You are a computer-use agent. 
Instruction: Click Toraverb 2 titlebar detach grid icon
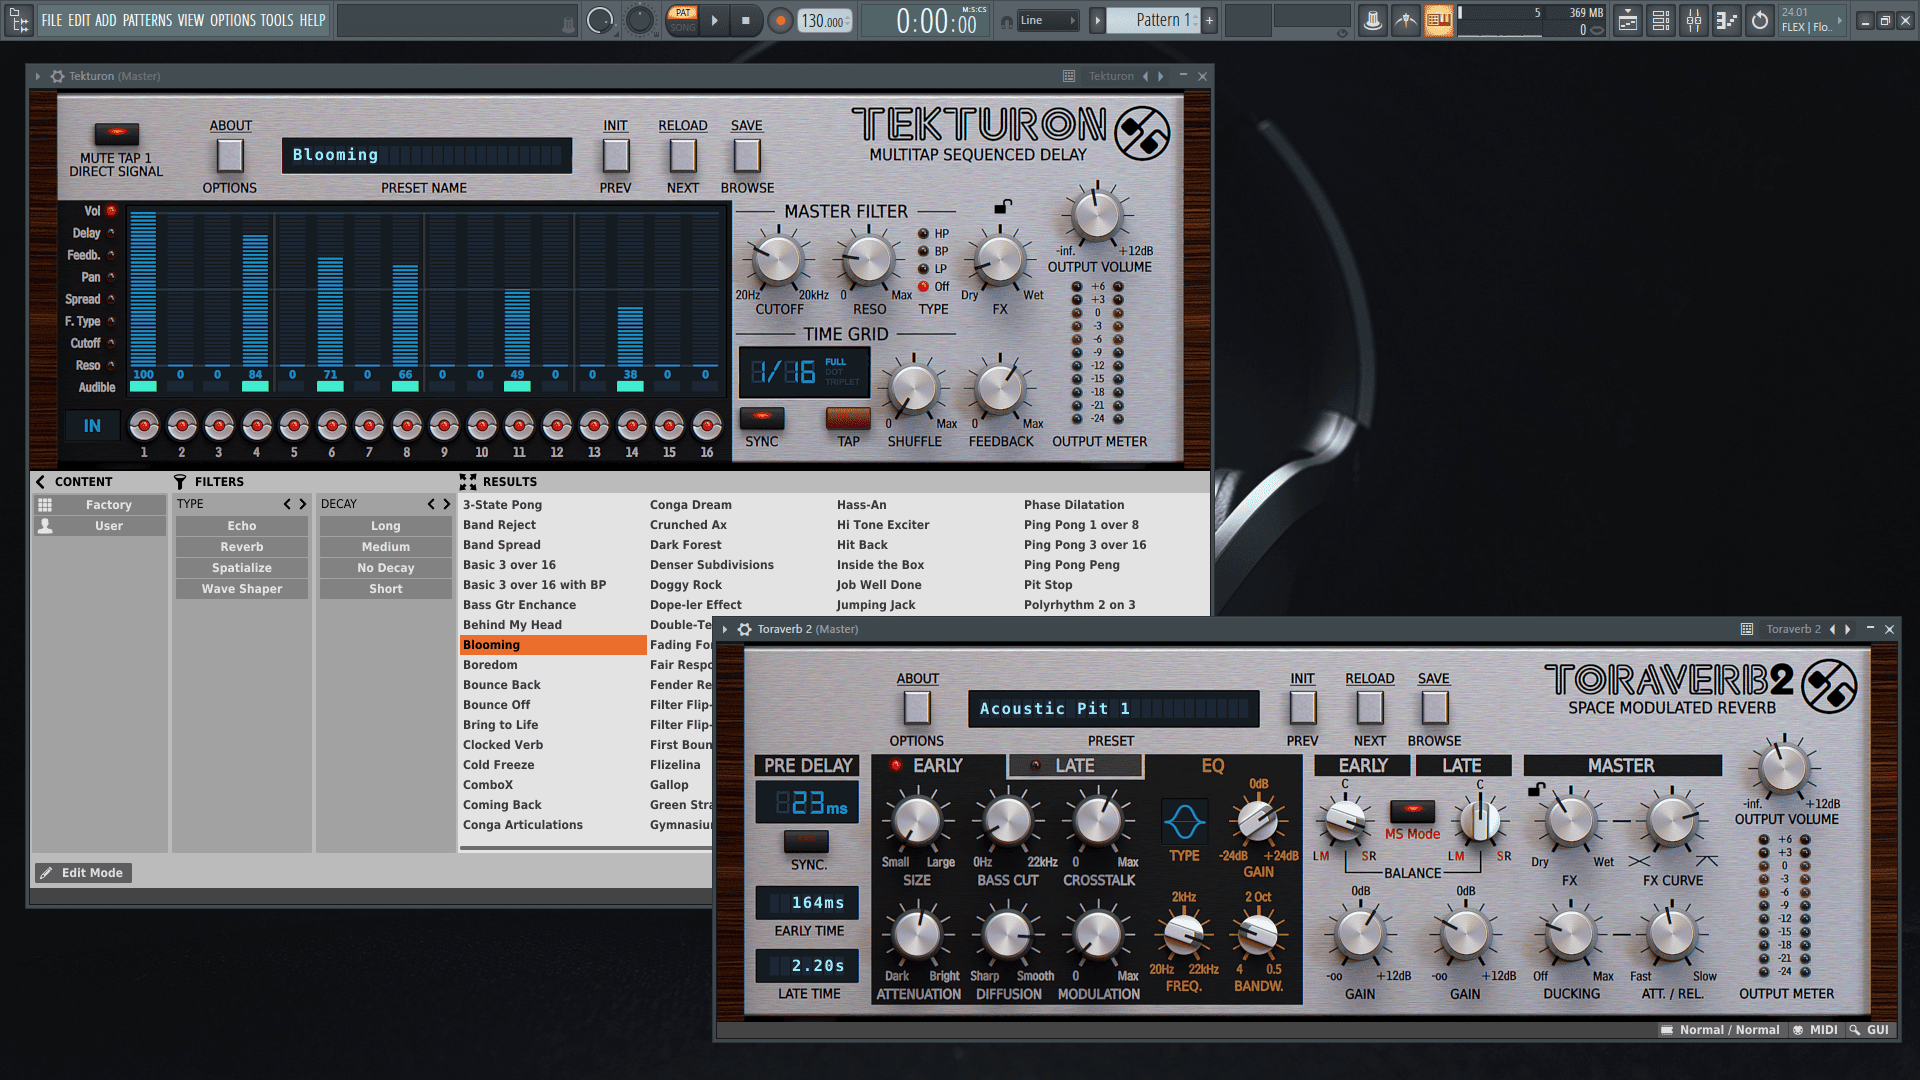pos(1747,629)
